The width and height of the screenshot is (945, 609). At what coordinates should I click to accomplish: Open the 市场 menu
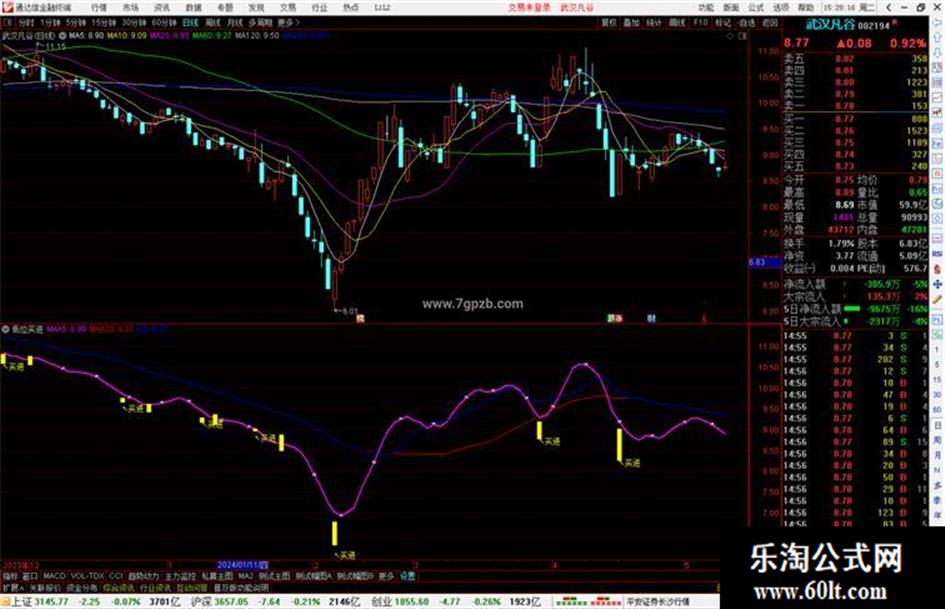(x=130, y=8)
